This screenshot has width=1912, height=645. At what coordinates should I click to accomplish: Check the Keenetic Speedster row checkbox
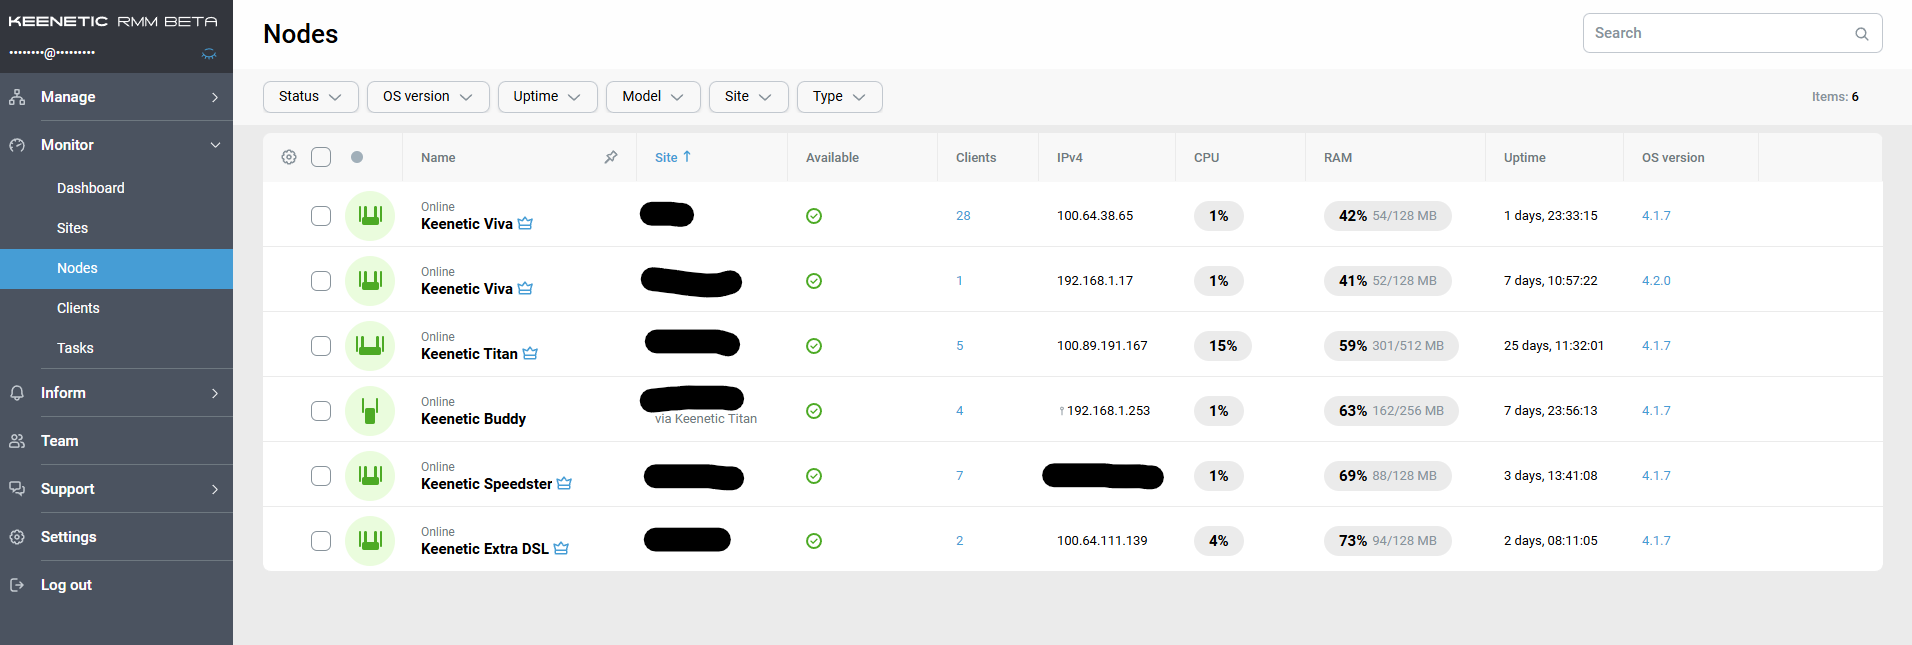[321, 476]
